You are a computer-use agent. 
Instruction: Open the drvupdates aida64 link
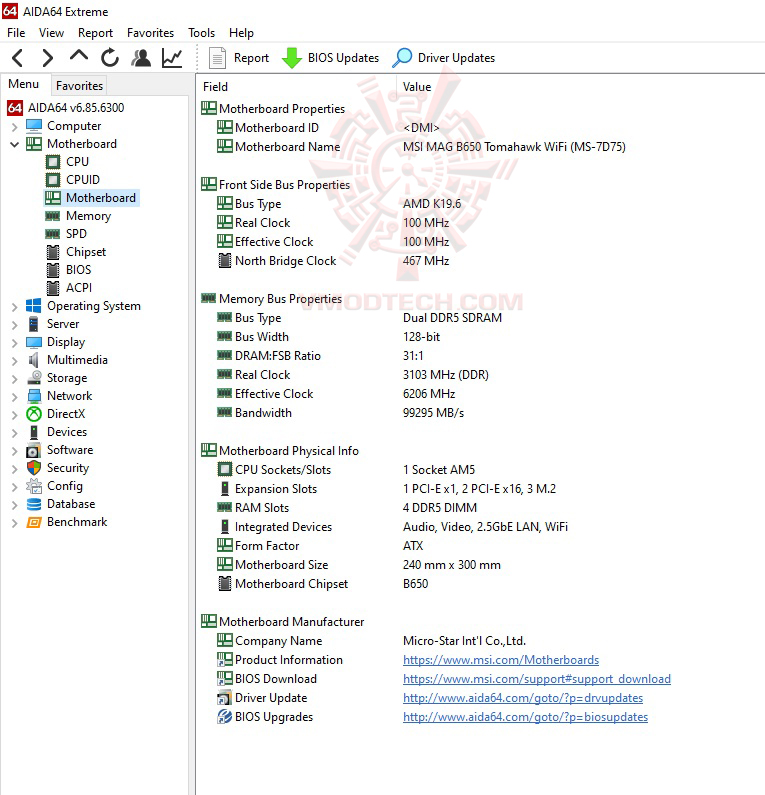click(x=523, y=698)
